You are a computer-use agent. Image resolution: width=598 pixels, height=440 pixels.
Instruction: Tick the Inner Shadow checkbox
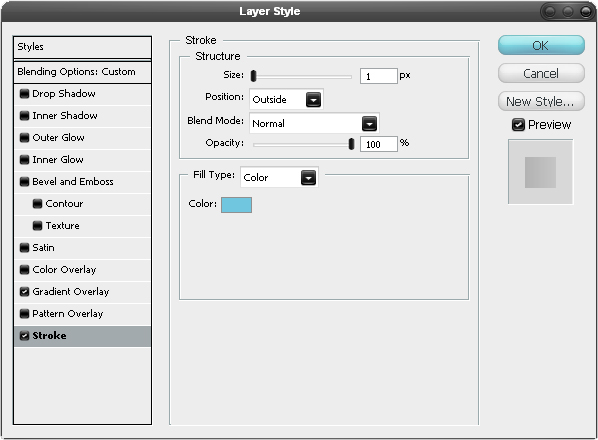tap(24, 116)
